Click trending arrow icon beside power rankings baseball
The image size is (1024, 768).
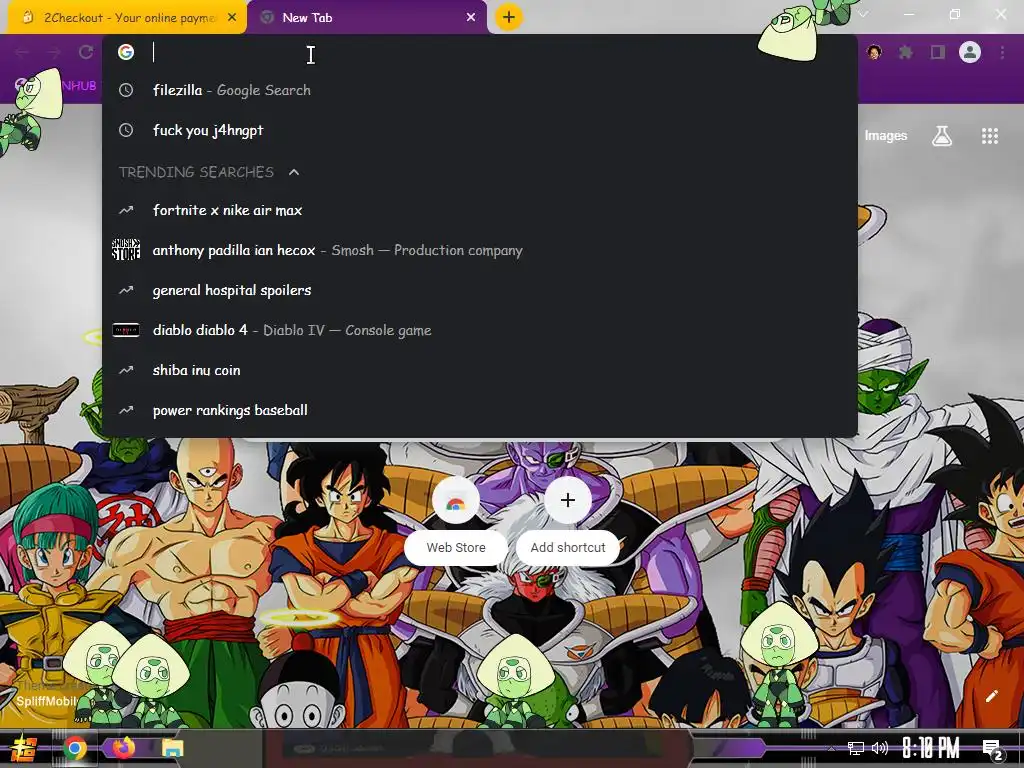pyautogui.click(x=126, y=410)
